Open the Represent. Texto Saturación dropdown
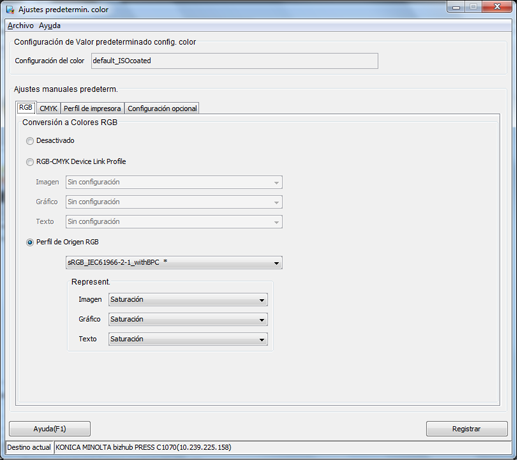517x460 pixels. [188, 339]
